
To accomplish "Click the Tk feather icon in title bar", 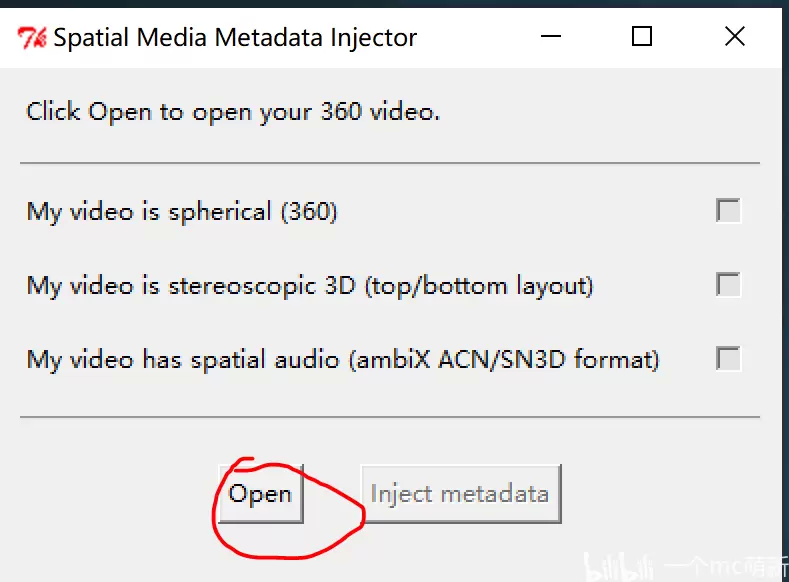I will click(x=32, y=38).
